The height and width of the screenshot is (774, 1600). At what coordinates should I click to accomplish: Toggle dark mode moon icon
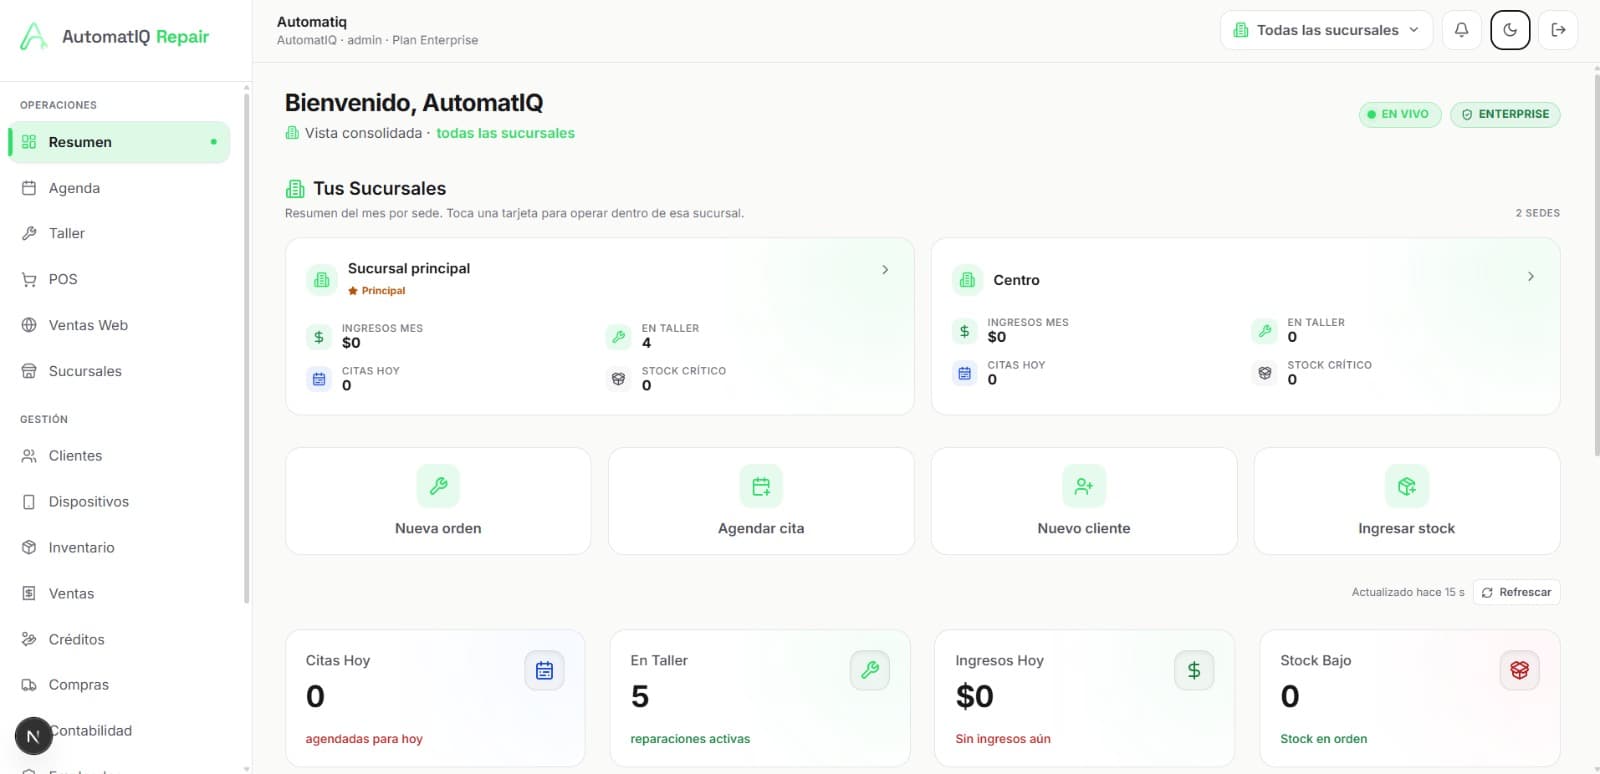click(x=1510, y=30)
